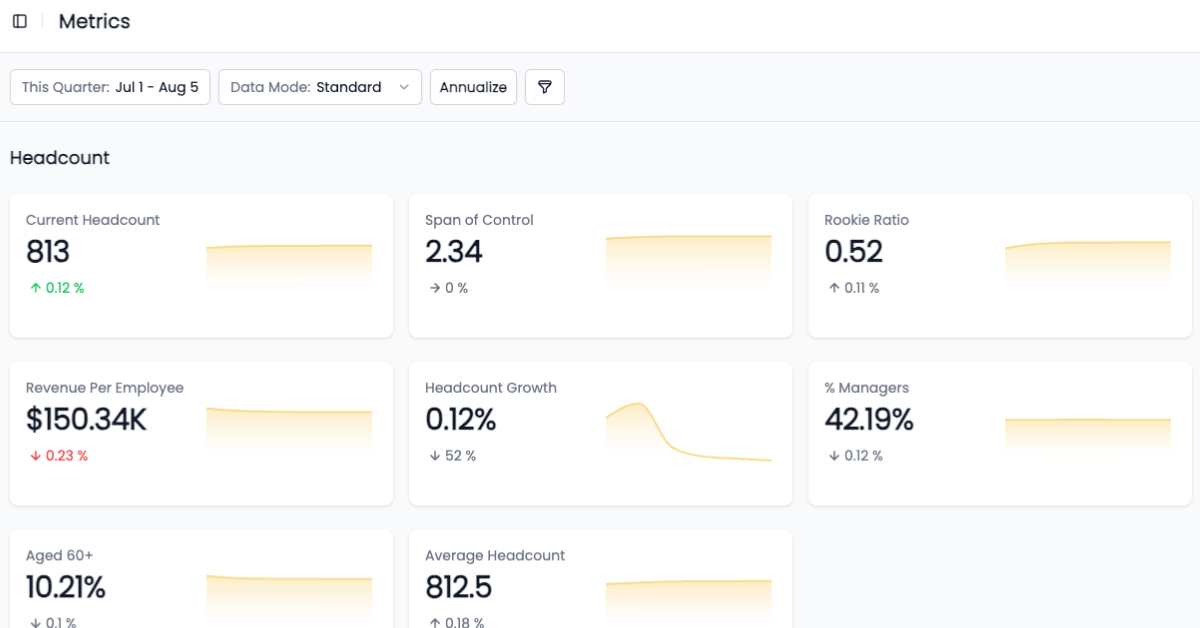Open the This Quarter date range picker
The width and height of the screenshot is (1200, 628).
110,87
